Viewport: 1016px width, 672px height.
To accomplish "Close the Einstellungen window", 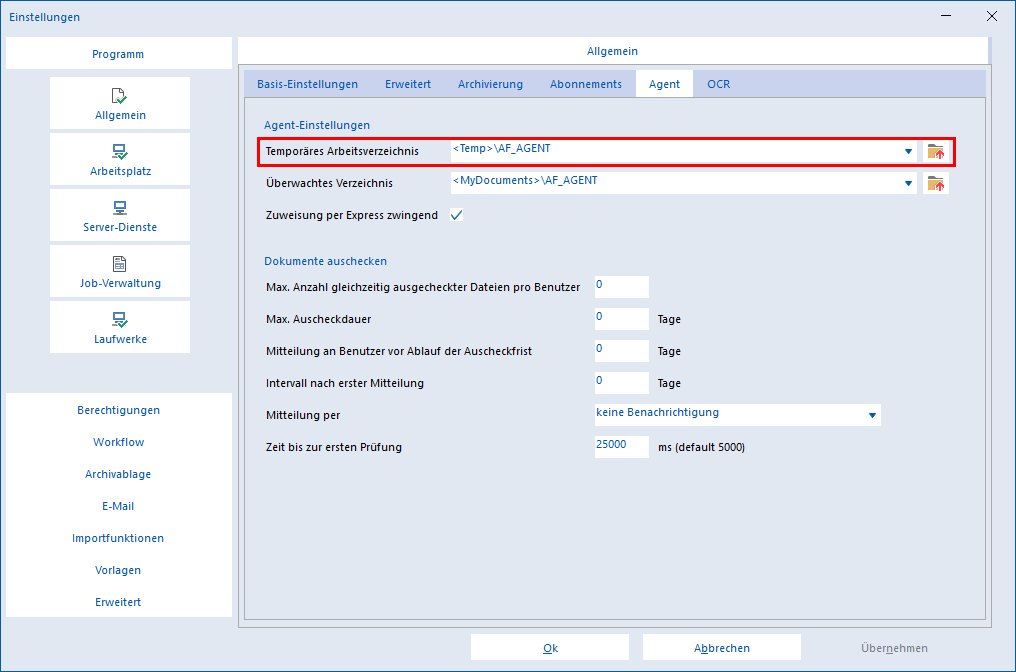I will tap(991, 16).
